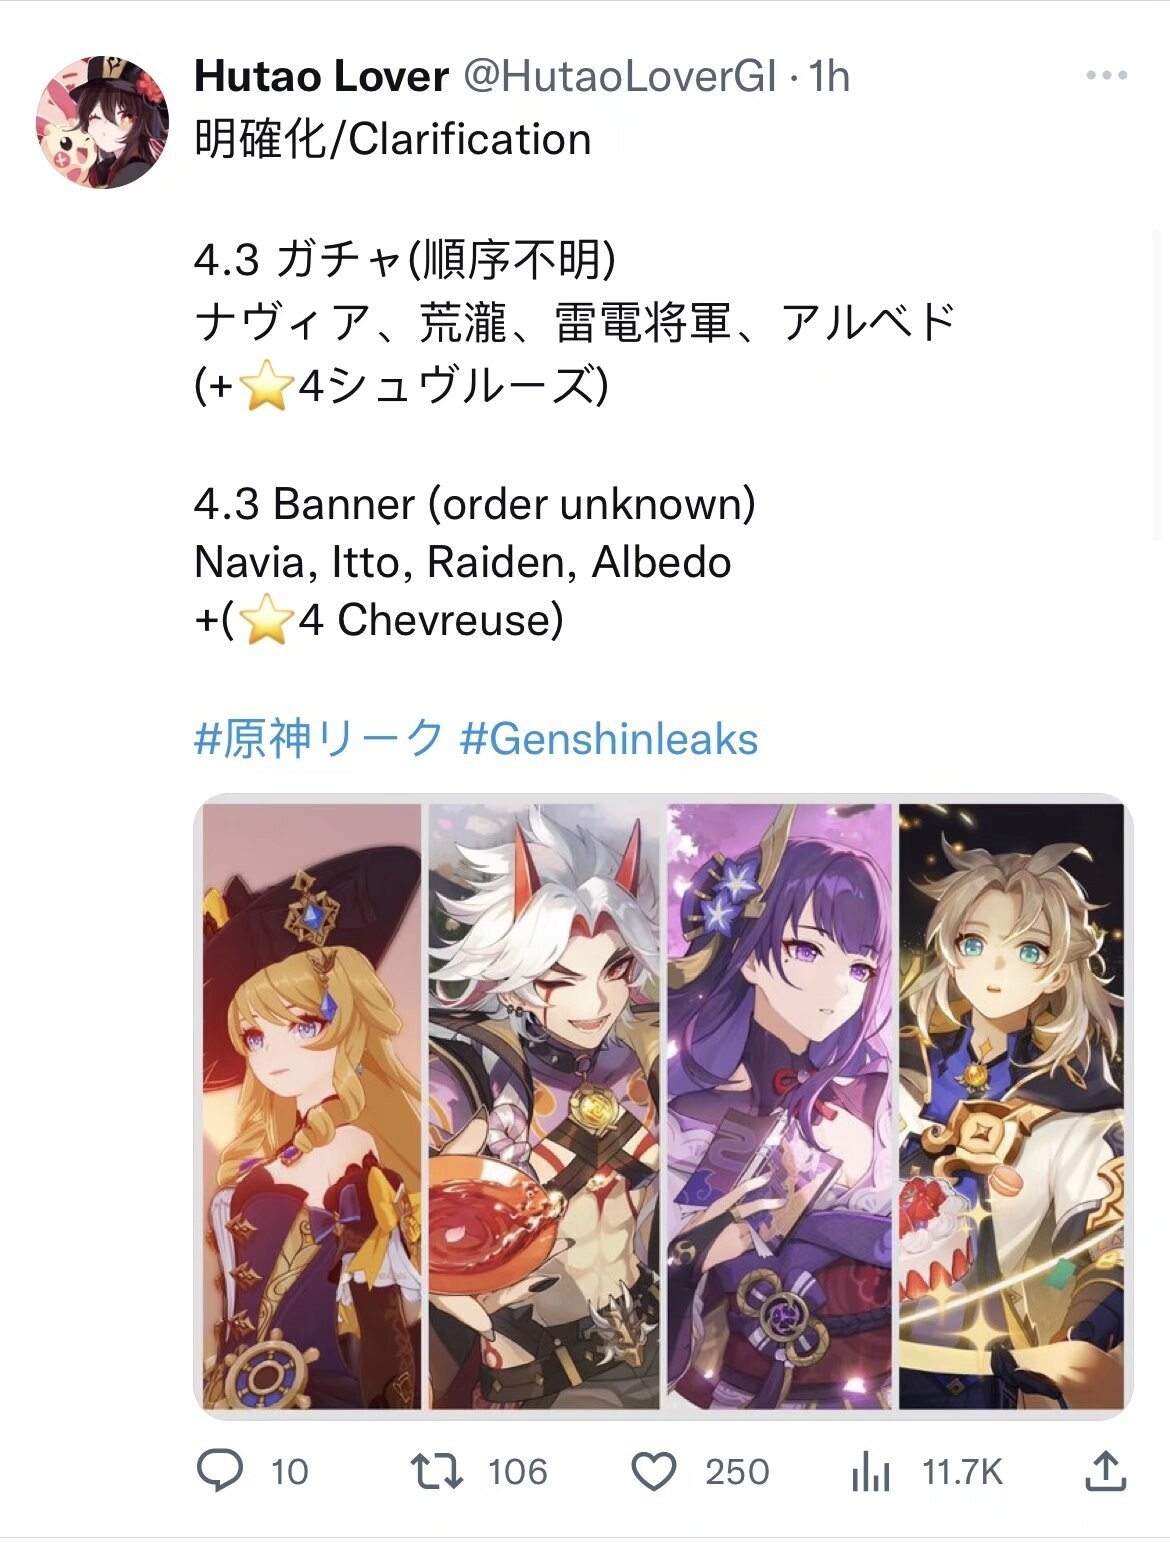Like the tweet with heart icon

coord(654,1472)
